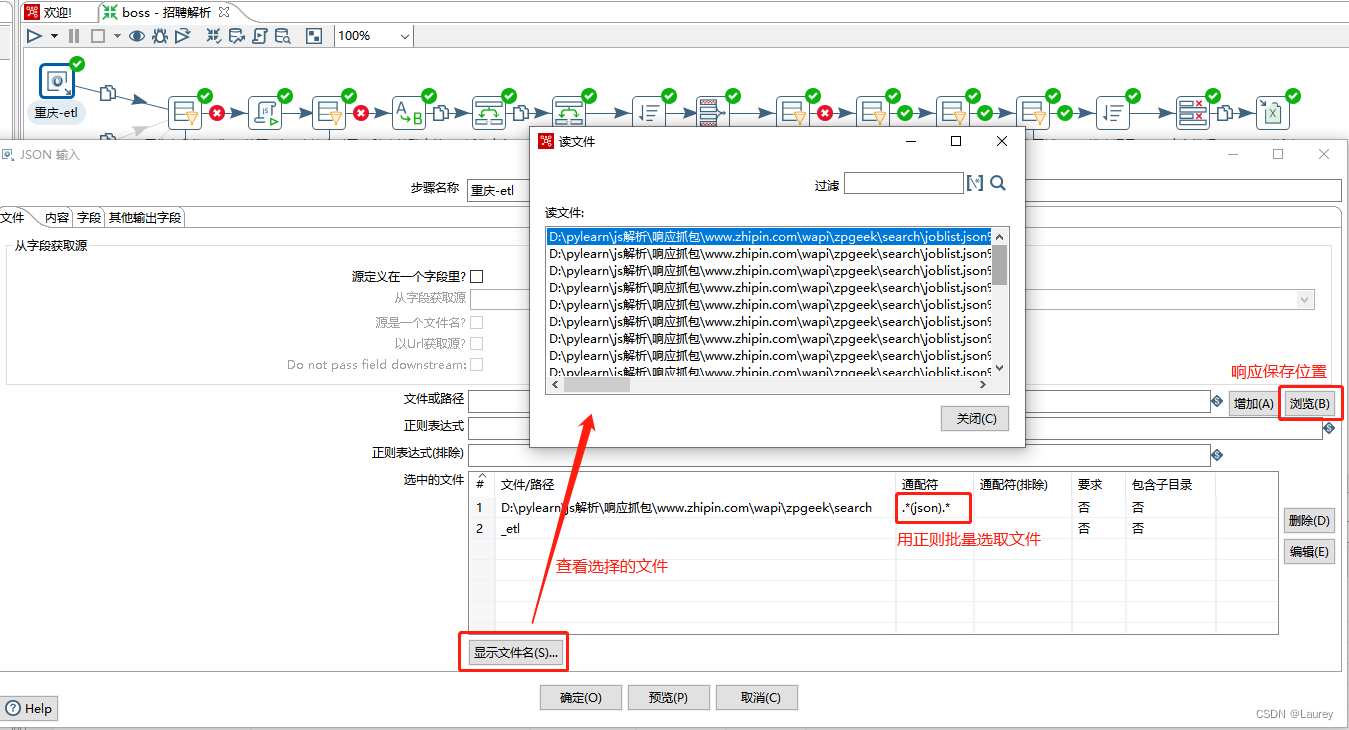Run impact analysis on database icon
The image size is (1349, 730).
click(x=237, y=36)
